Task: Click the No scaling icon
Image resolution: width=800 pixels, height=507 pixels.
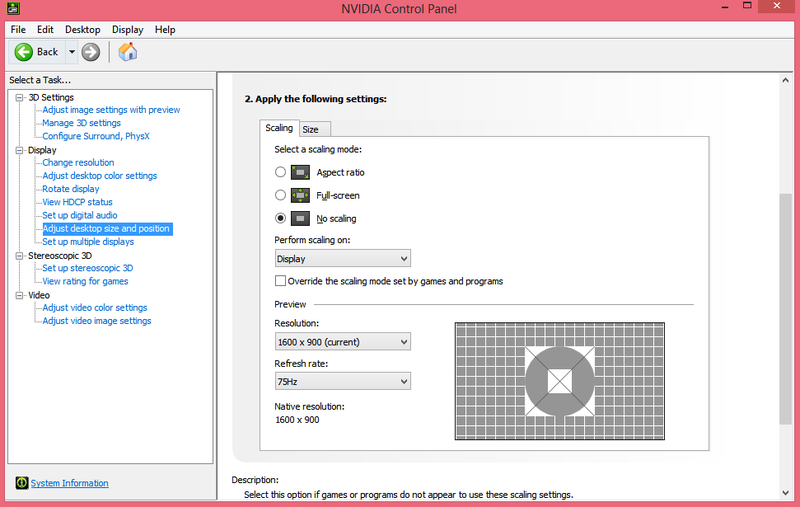Action: click(x=300, y=218)
